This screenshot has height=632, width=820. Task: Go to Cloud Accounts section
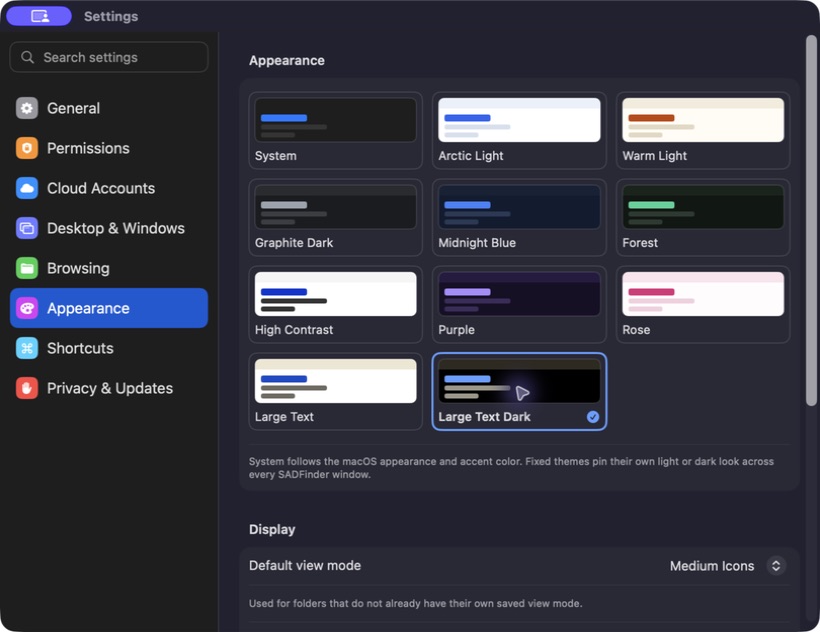109,188
